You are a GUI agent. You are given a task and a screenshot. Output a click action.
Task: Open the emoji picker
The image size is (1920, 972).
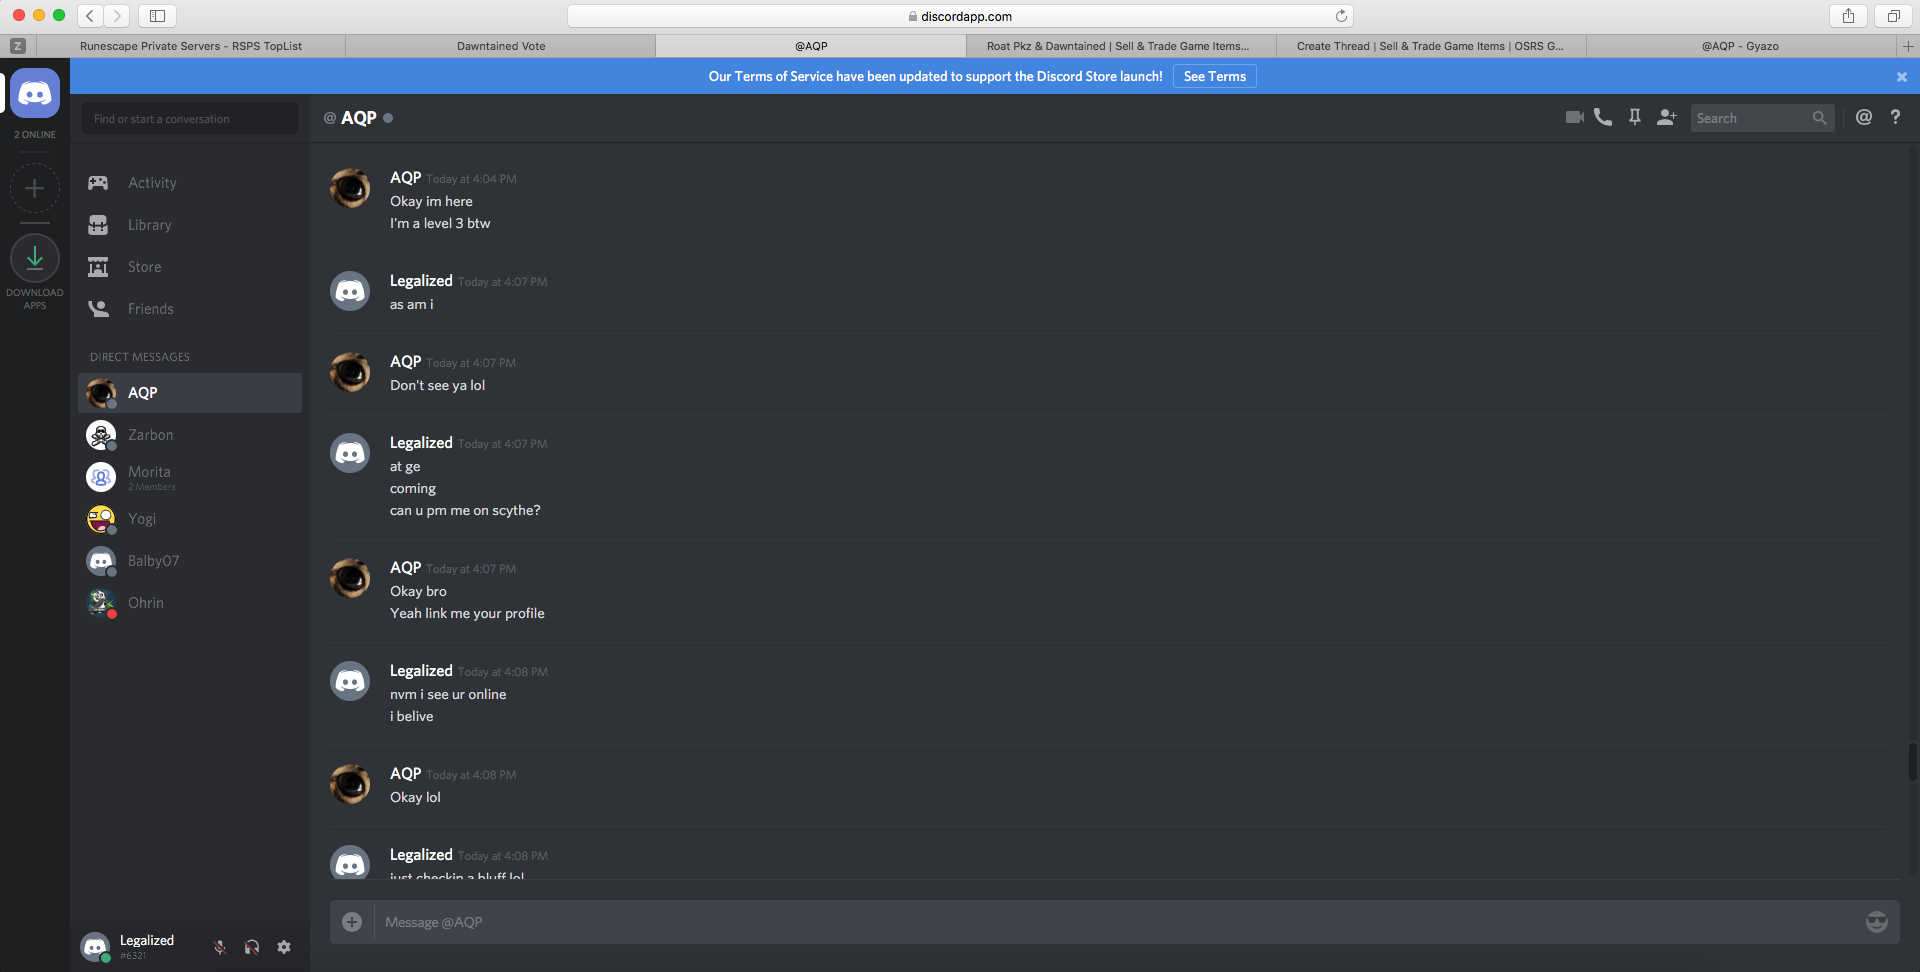(x=1877, y=922)
